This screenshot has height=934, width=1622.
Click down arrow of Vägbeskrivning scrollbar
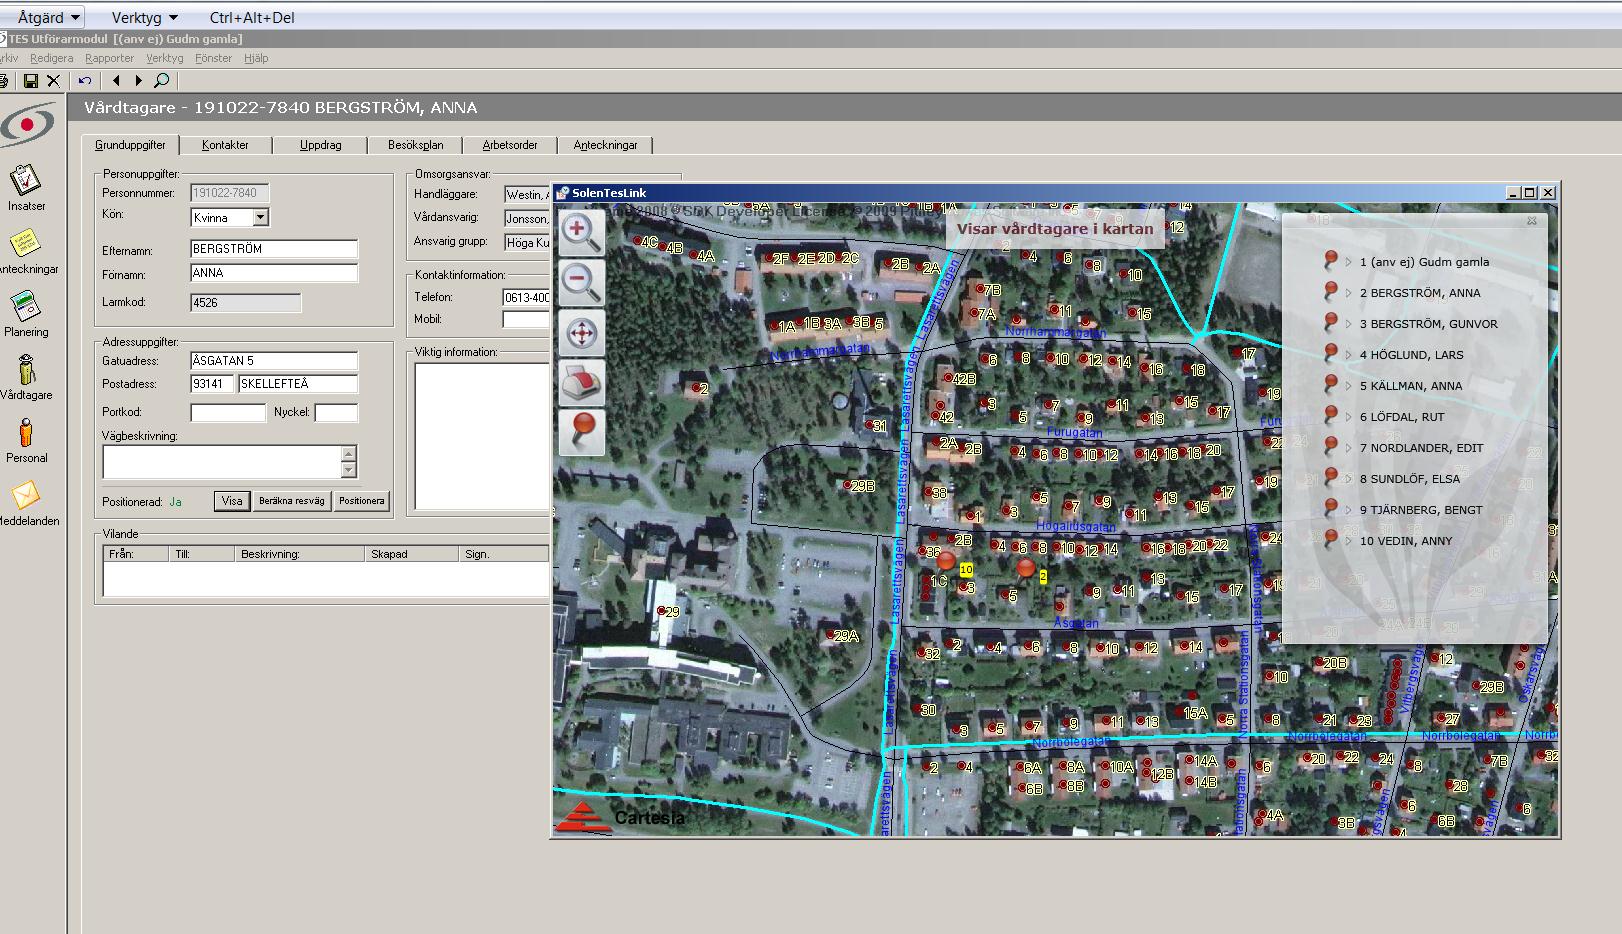[x=348, y=470]
